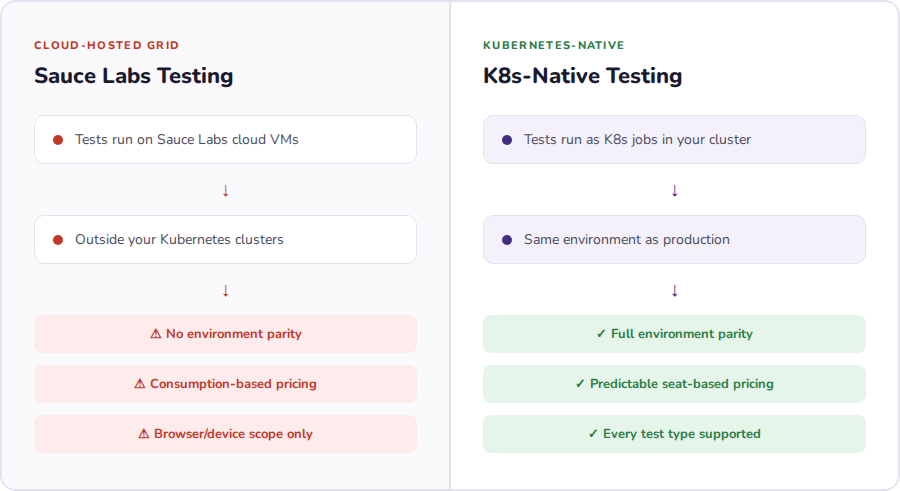
Task: Click the red dot beside Outside your Kubernetes clusters
Action: [58, 240]
